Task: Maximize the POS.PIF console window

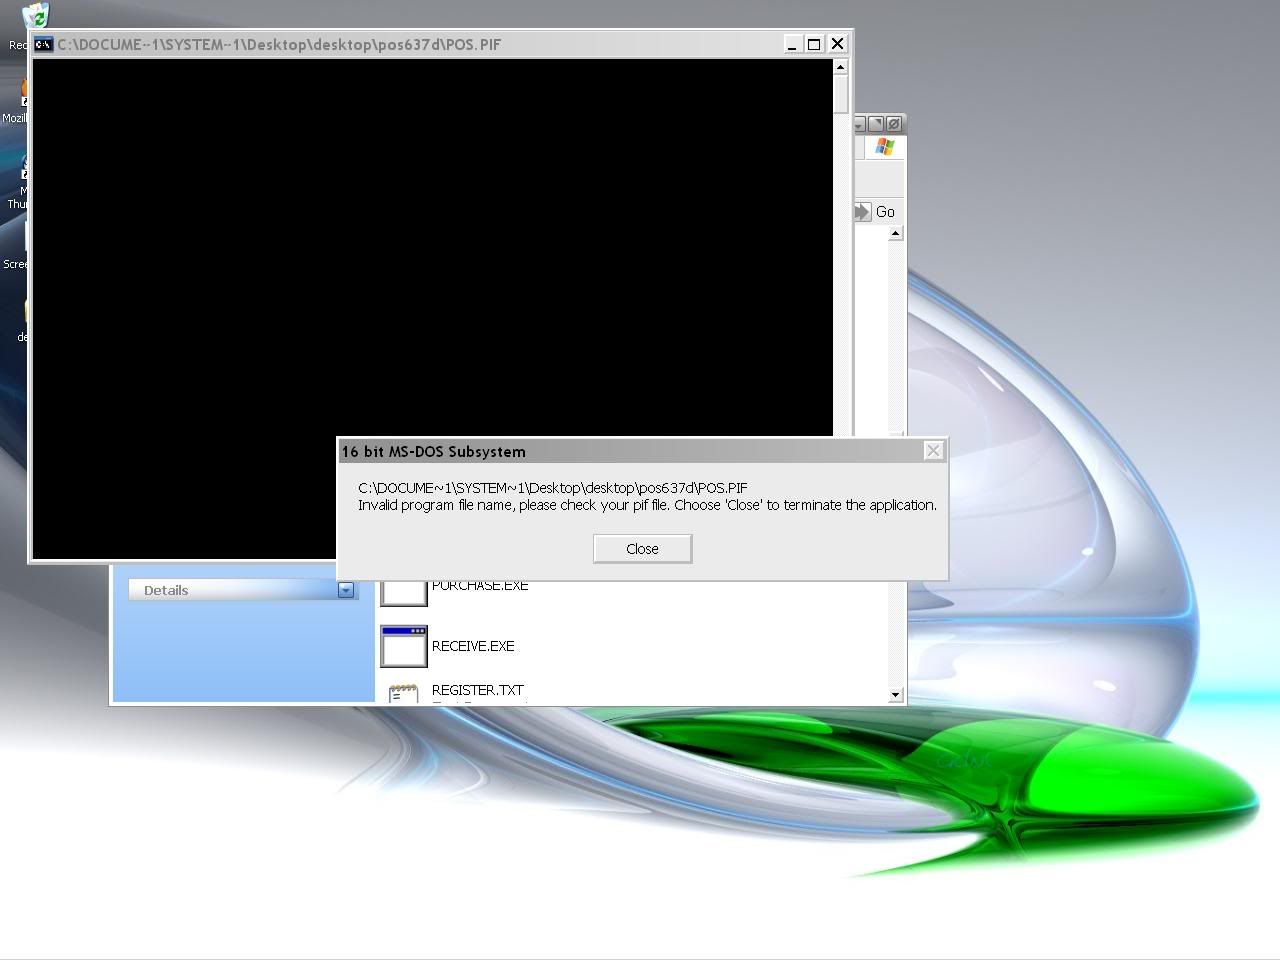Action: [x=814, y=44]
